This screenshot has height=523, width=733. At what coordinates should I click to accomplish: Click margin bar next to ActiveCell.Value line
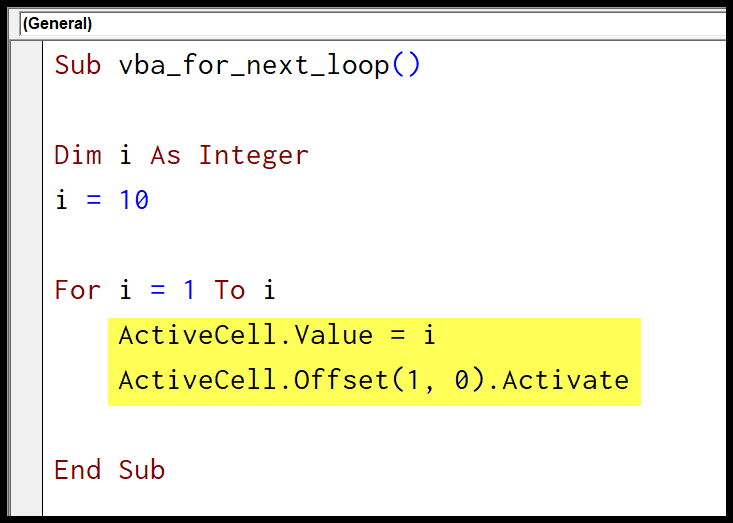(27, 335)
